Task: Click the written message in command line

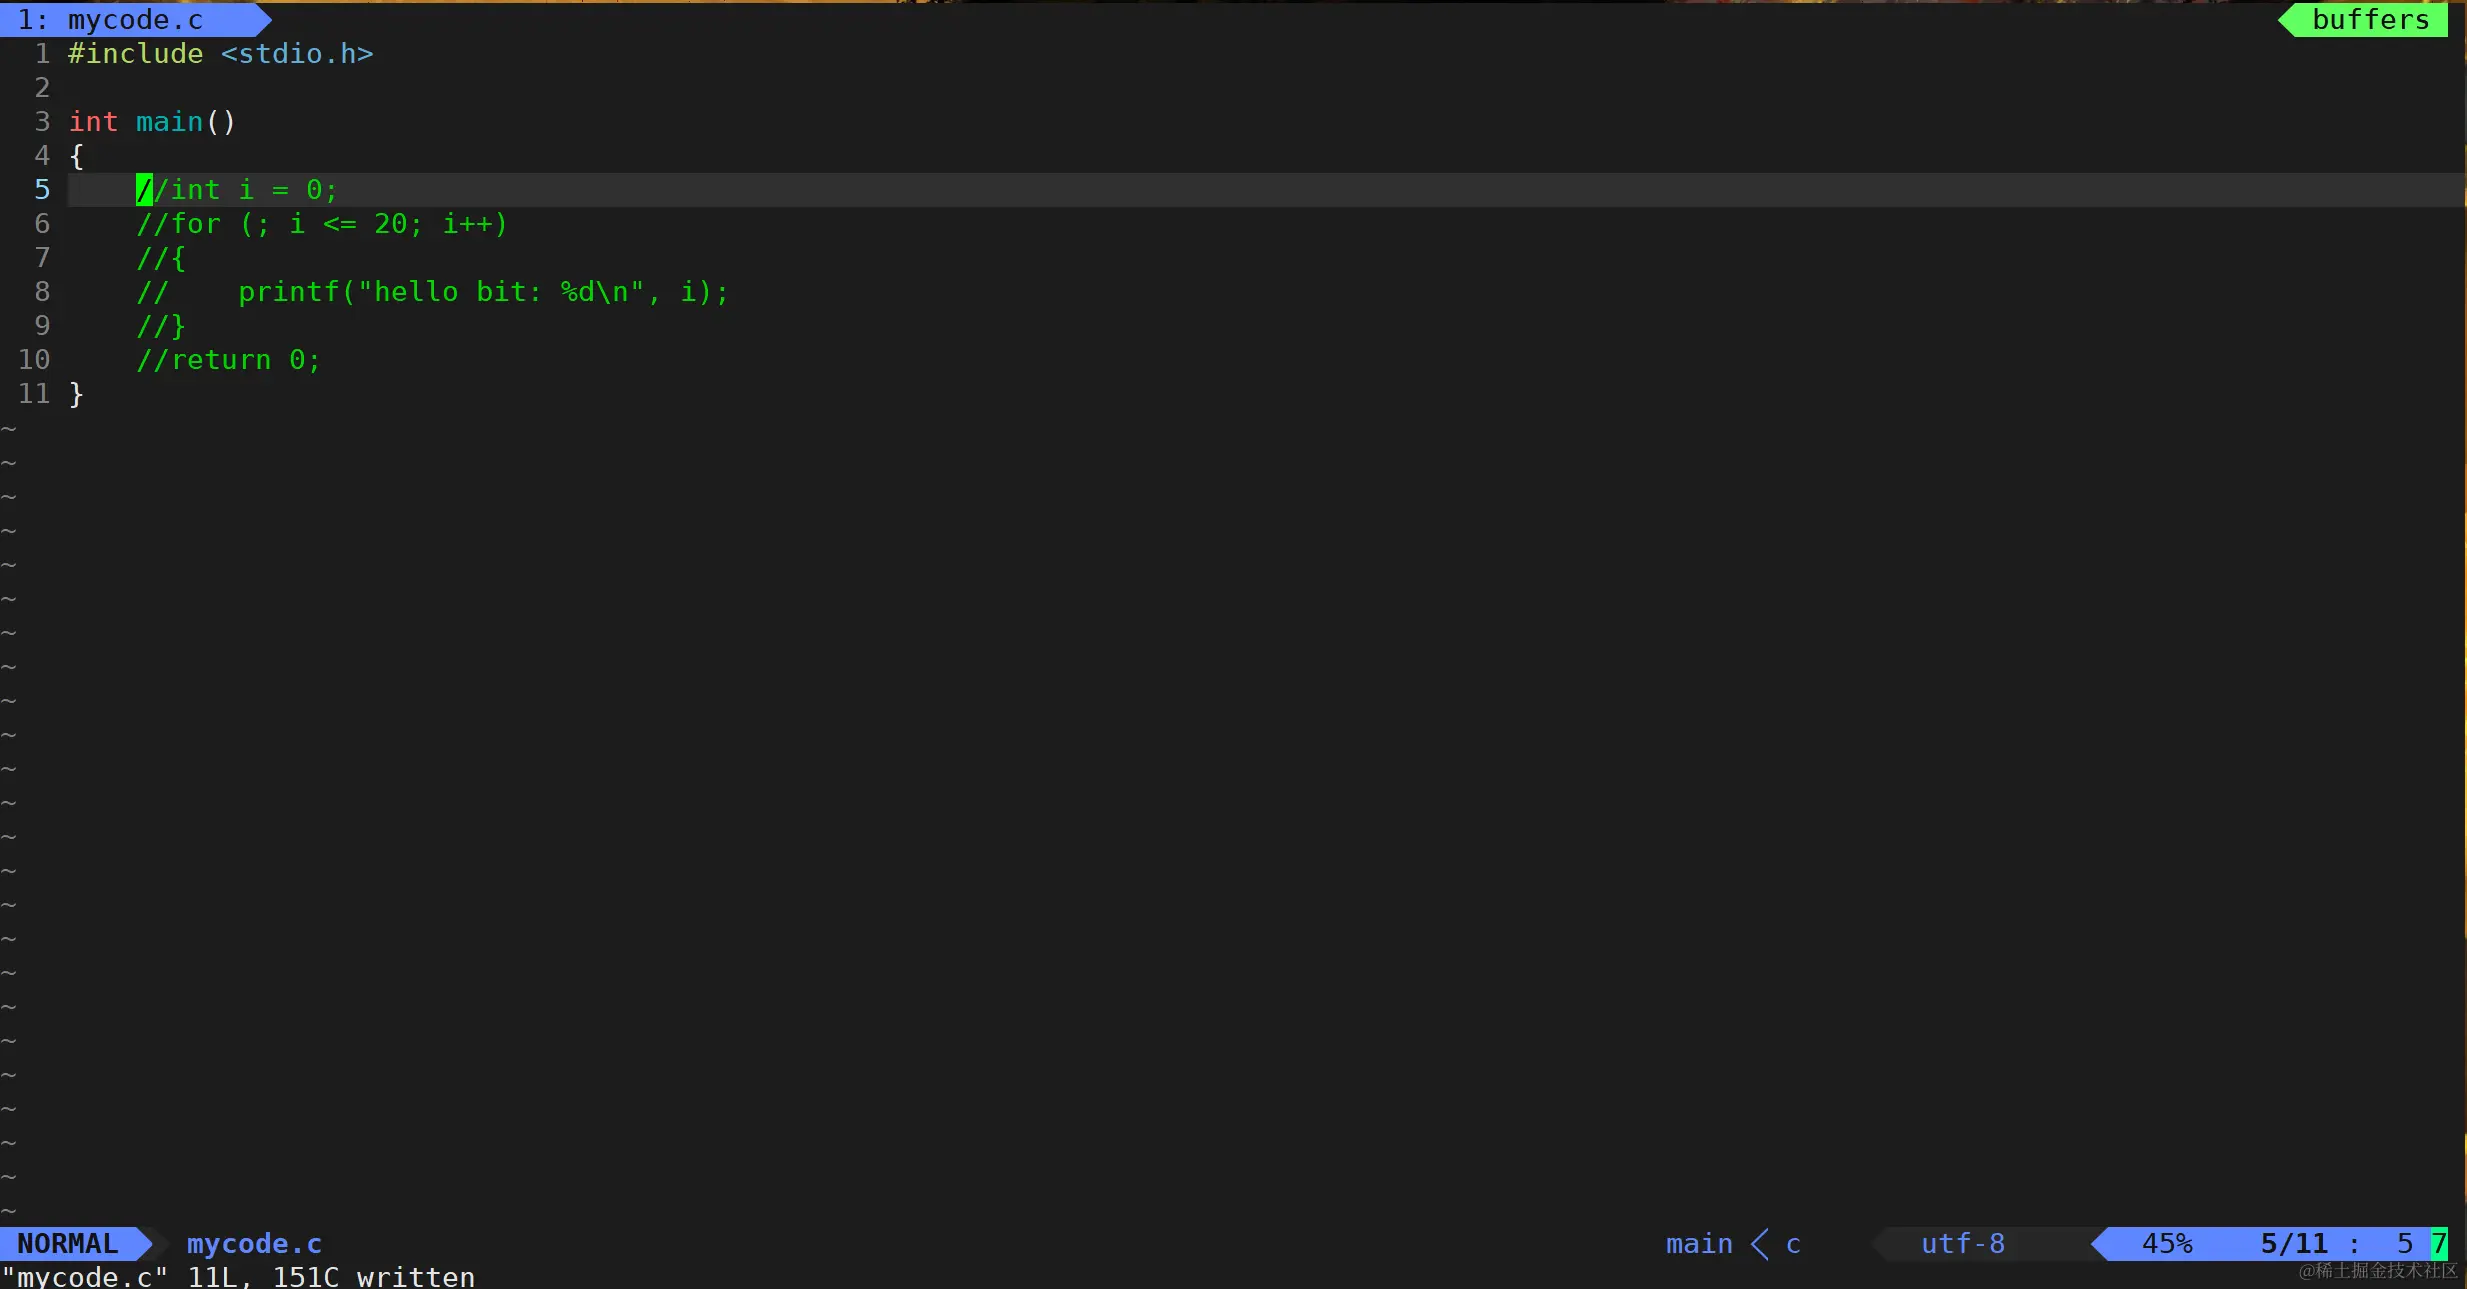Action: [x=415, y=1277]
